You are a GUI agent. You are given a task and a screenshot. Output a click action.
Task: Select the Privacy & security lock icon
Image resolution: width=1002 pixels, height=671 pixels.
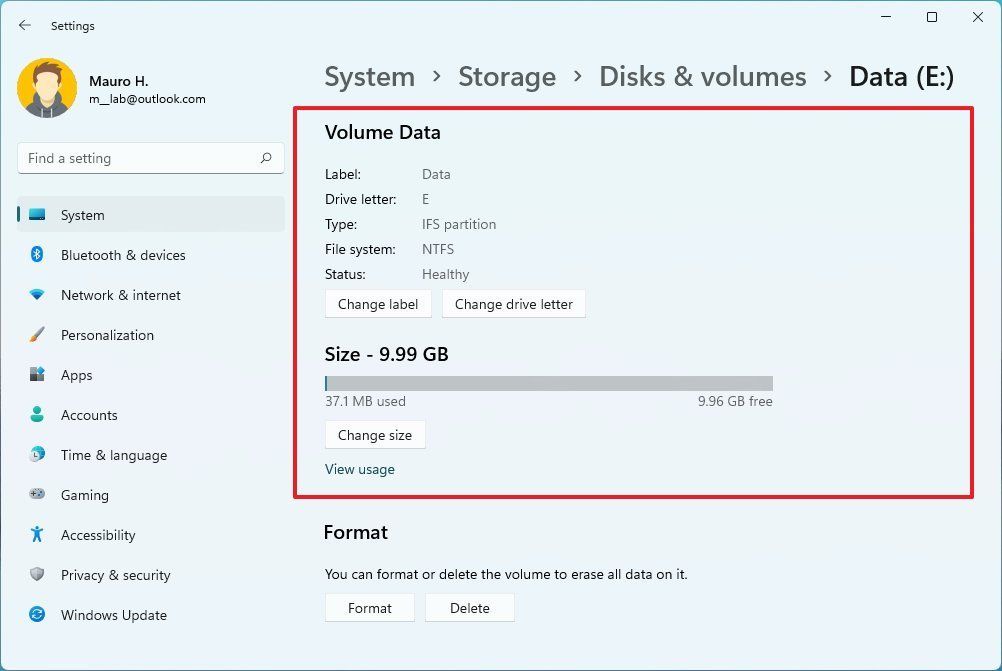tap(37, 575)
